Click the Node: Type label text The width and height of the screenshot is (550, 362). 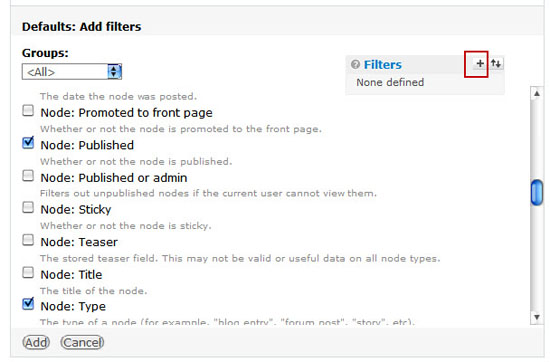tap(73, 307)
